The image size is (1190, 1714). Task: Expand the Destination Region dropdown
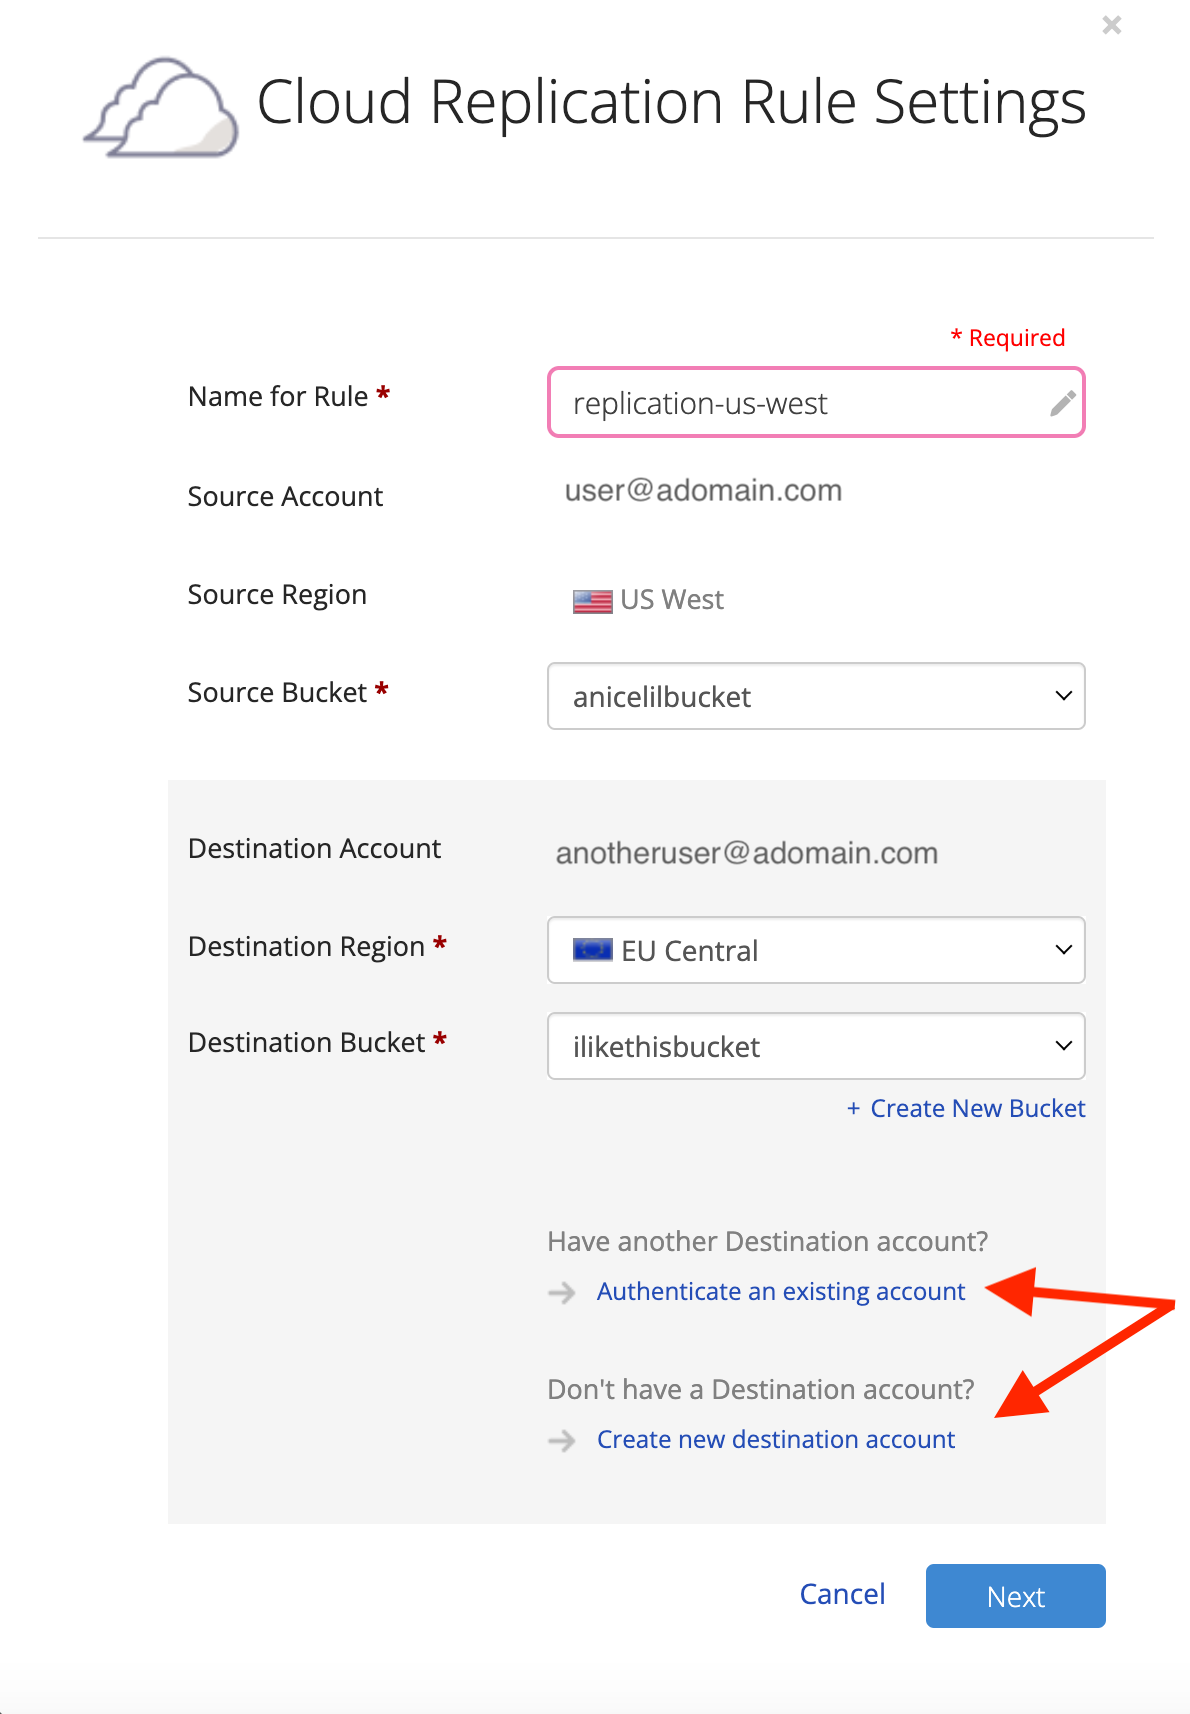click(x=816, y=950)
